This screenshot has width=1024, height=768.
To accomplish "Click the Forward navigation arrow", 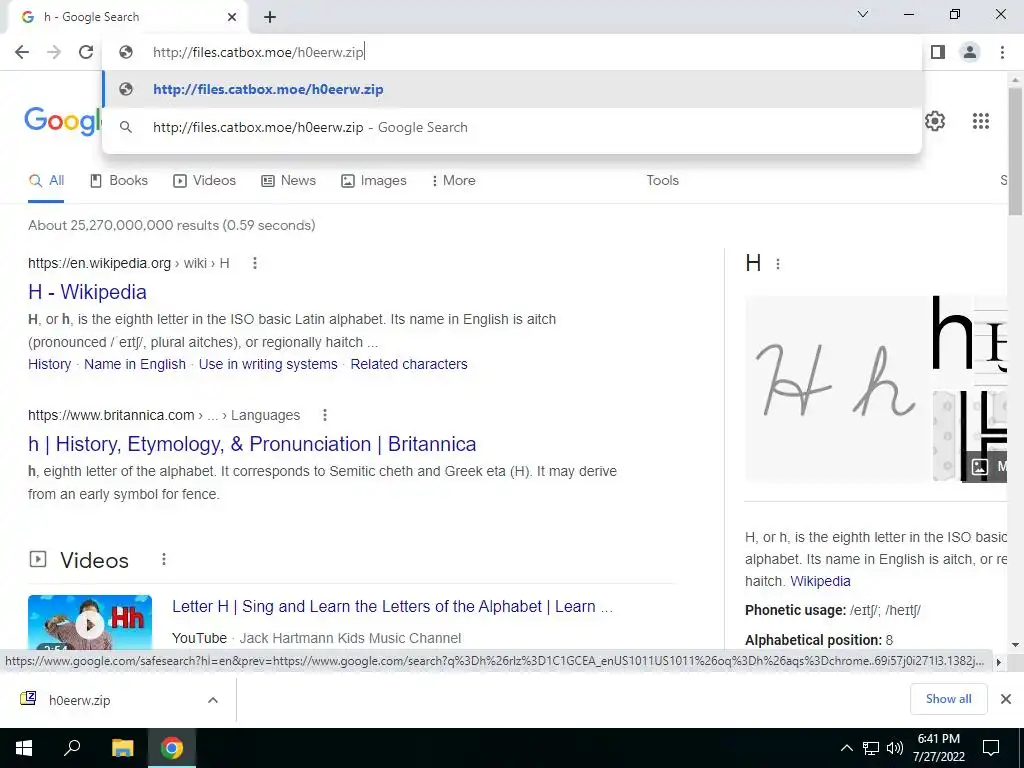I will point(54,52).
